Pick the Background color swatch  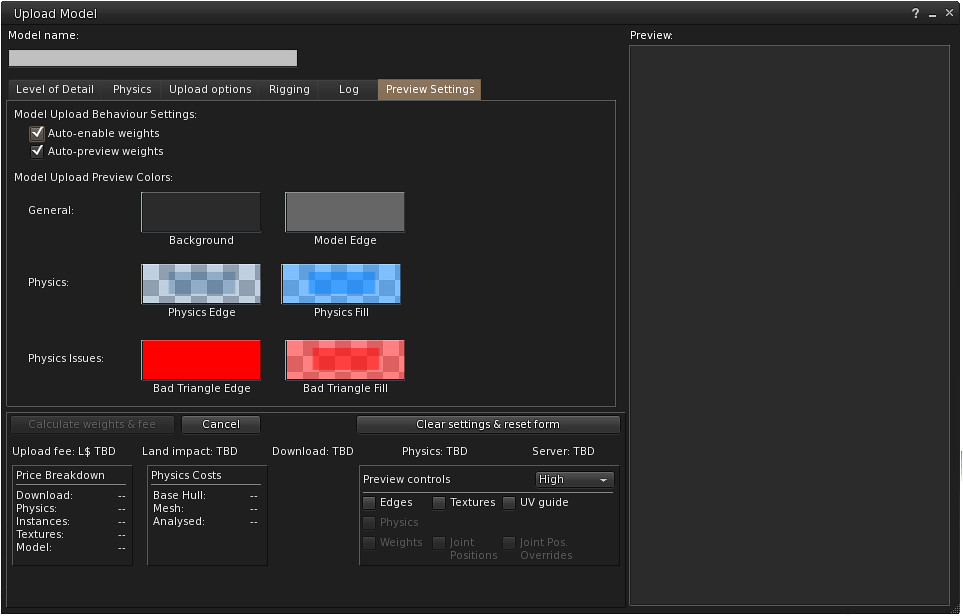tap(201, 212)
